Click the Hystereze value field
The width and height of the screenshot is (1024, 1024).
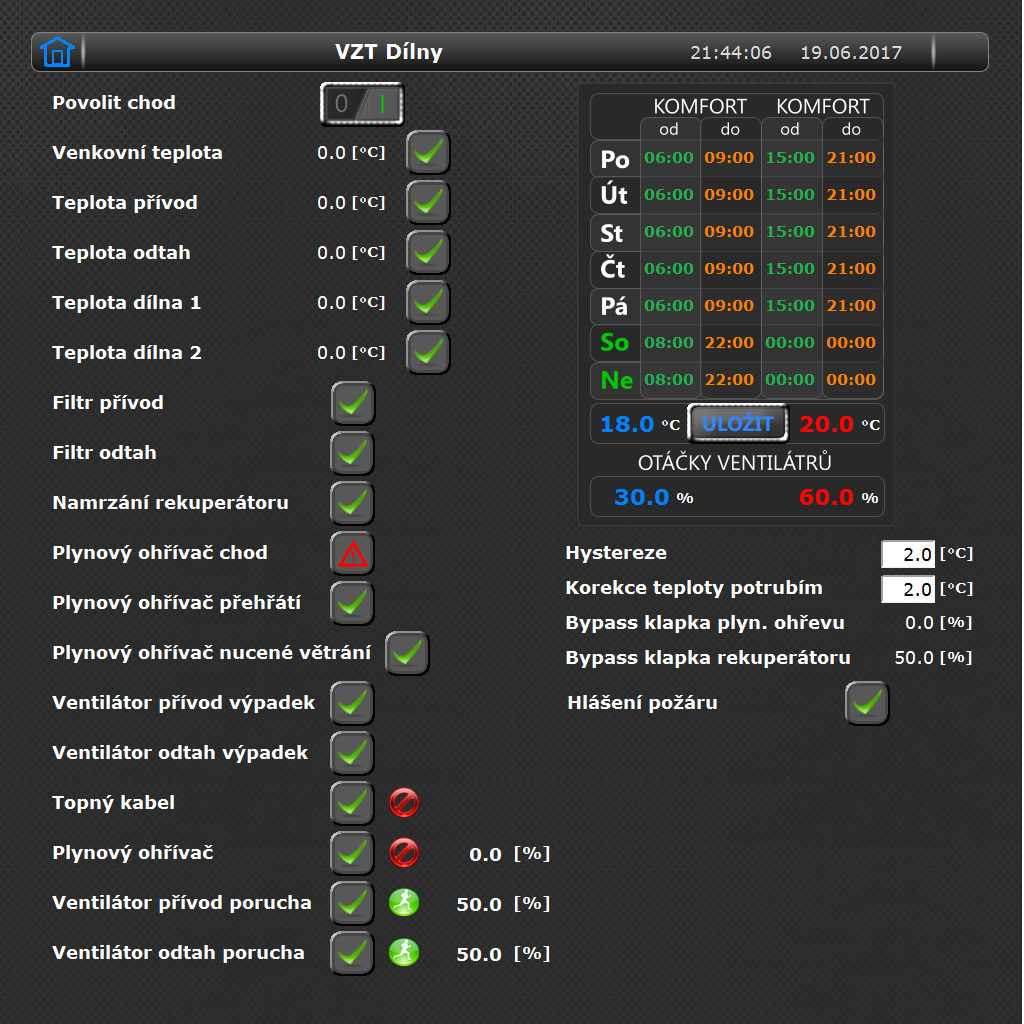908,554
